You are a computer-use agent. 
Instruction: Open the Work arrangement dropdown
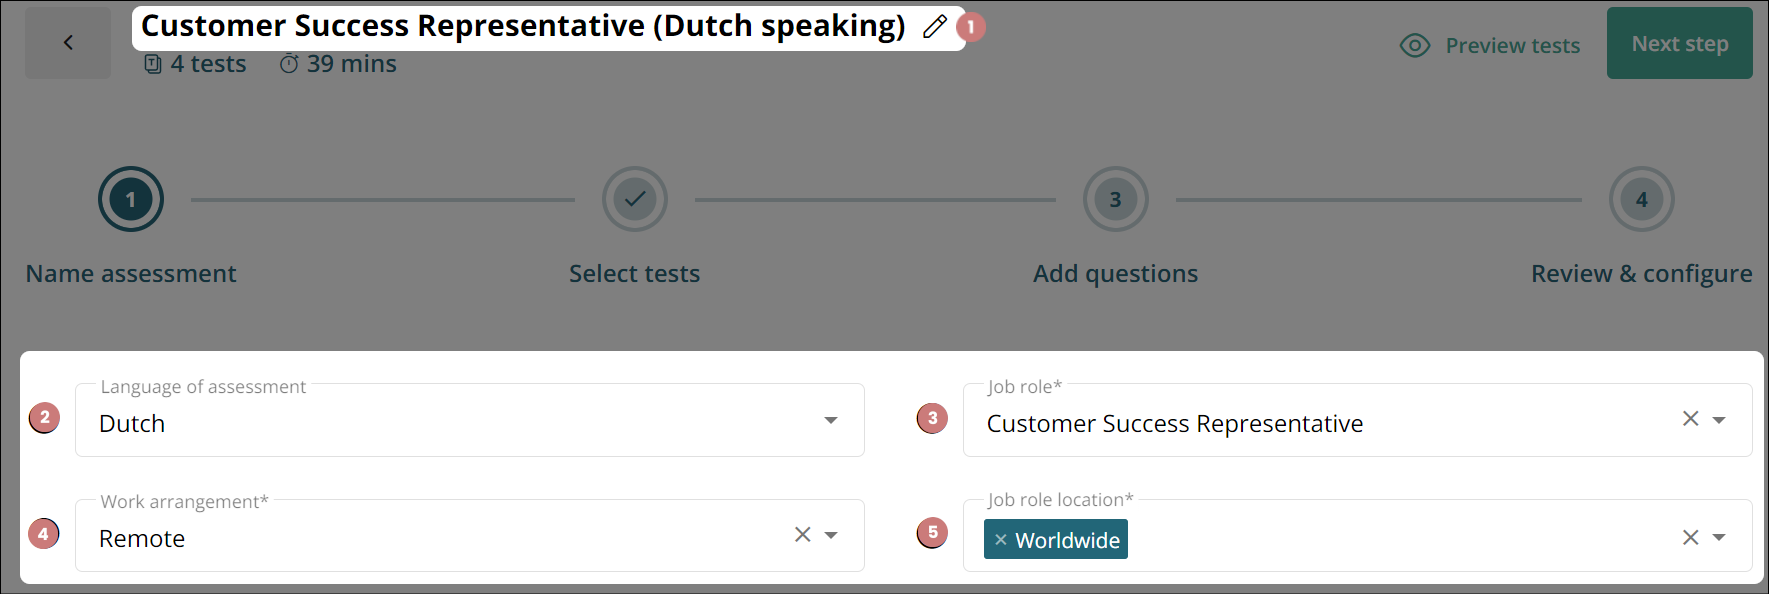coord(829,535)
